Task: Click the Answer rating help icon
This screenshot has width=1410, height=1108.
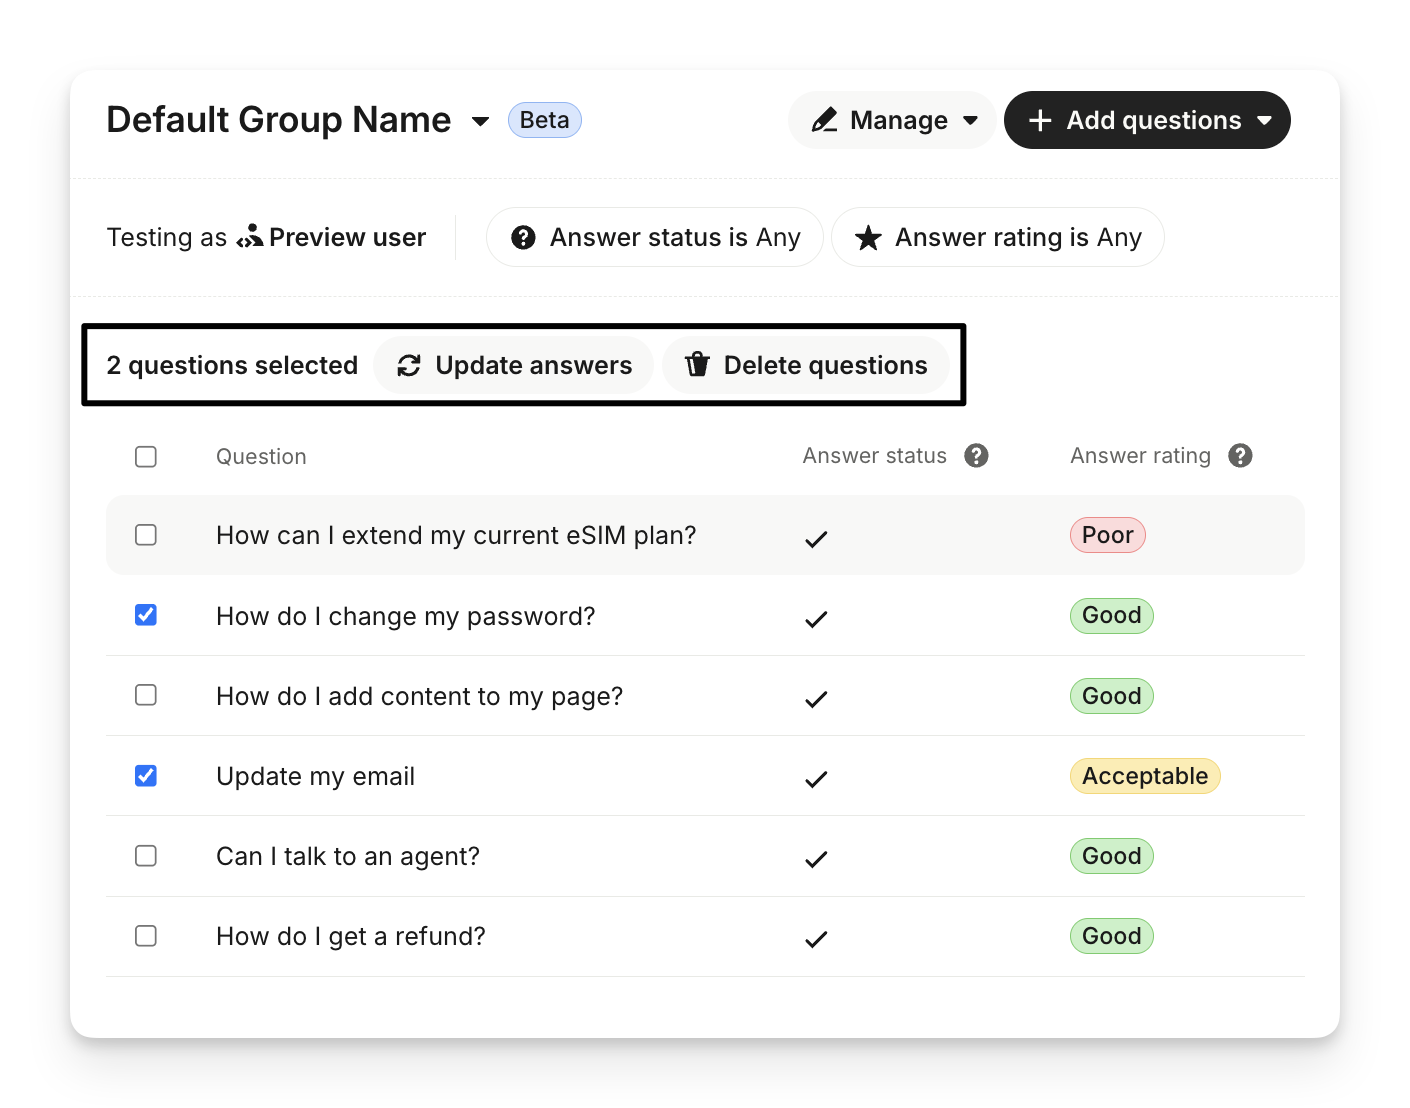Action: 1240,456
